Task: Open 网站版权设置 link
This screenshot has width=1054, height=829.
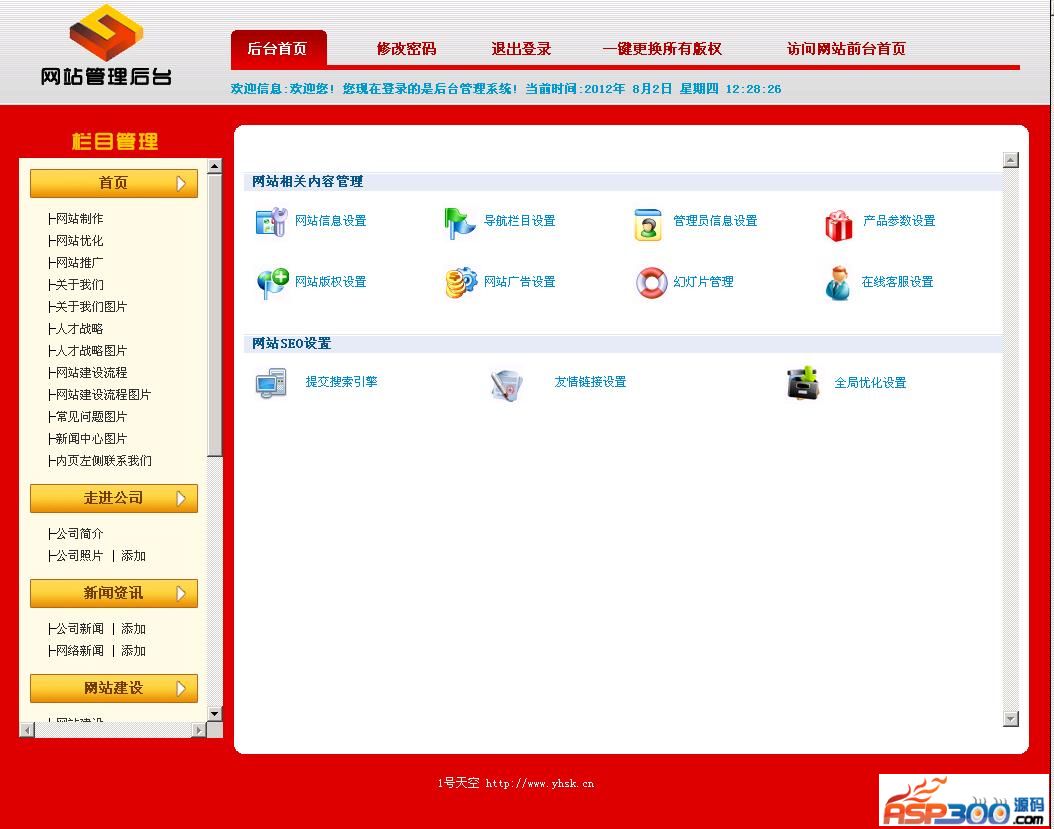Action: coord(331,282)
